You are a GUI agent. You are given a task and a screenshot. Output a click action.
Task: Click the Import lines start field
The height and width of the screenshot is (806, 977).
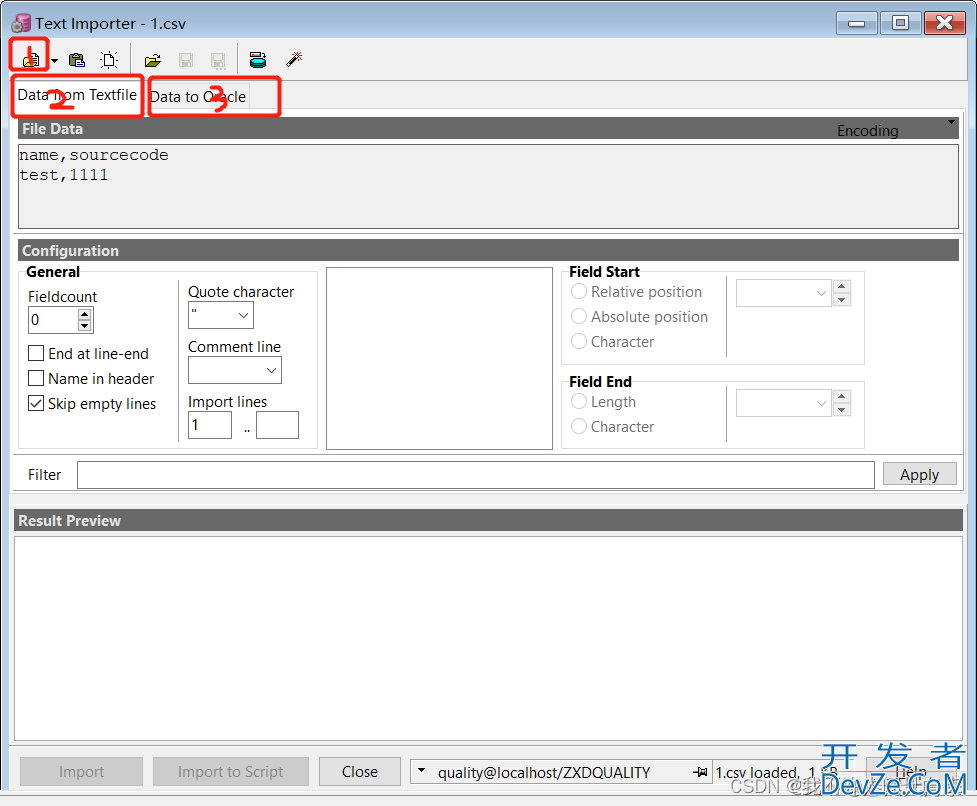pos(210,425)
